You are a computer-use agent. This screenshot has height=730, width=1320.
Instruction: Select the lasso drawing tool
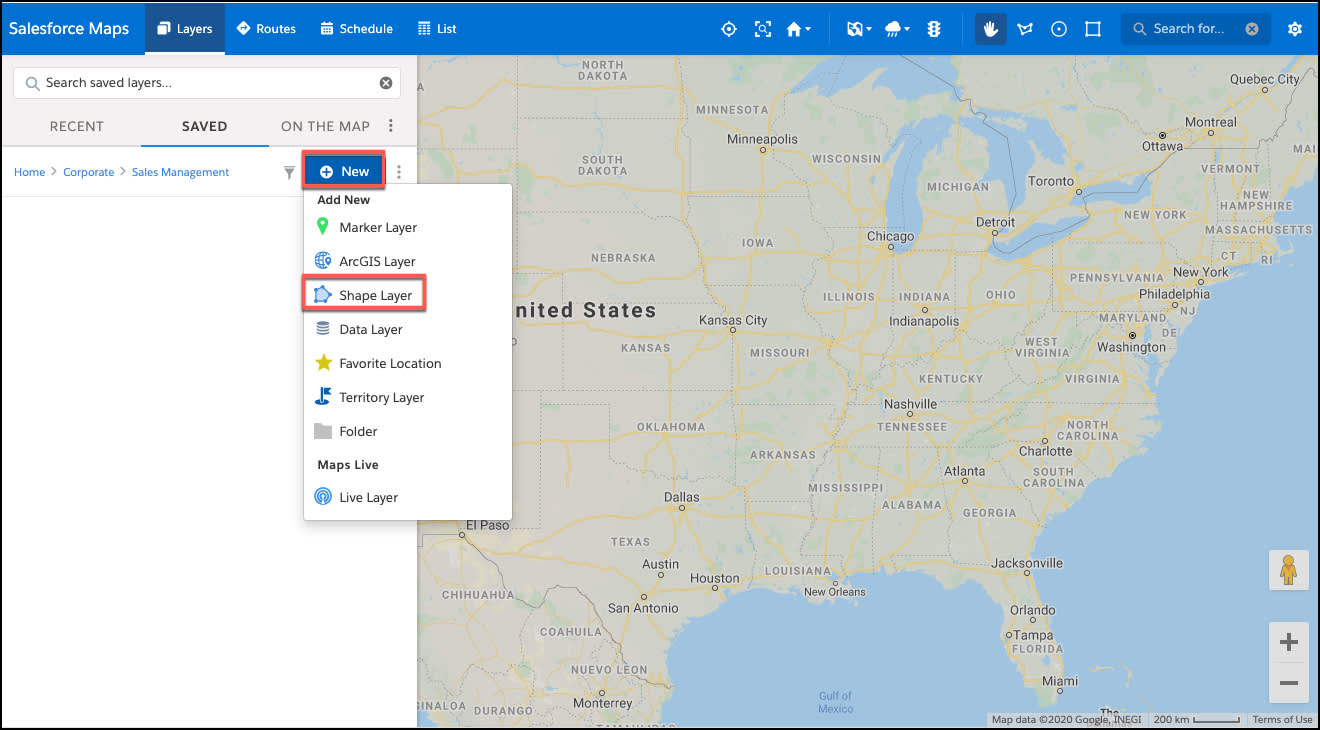(x=1025, y=29)
